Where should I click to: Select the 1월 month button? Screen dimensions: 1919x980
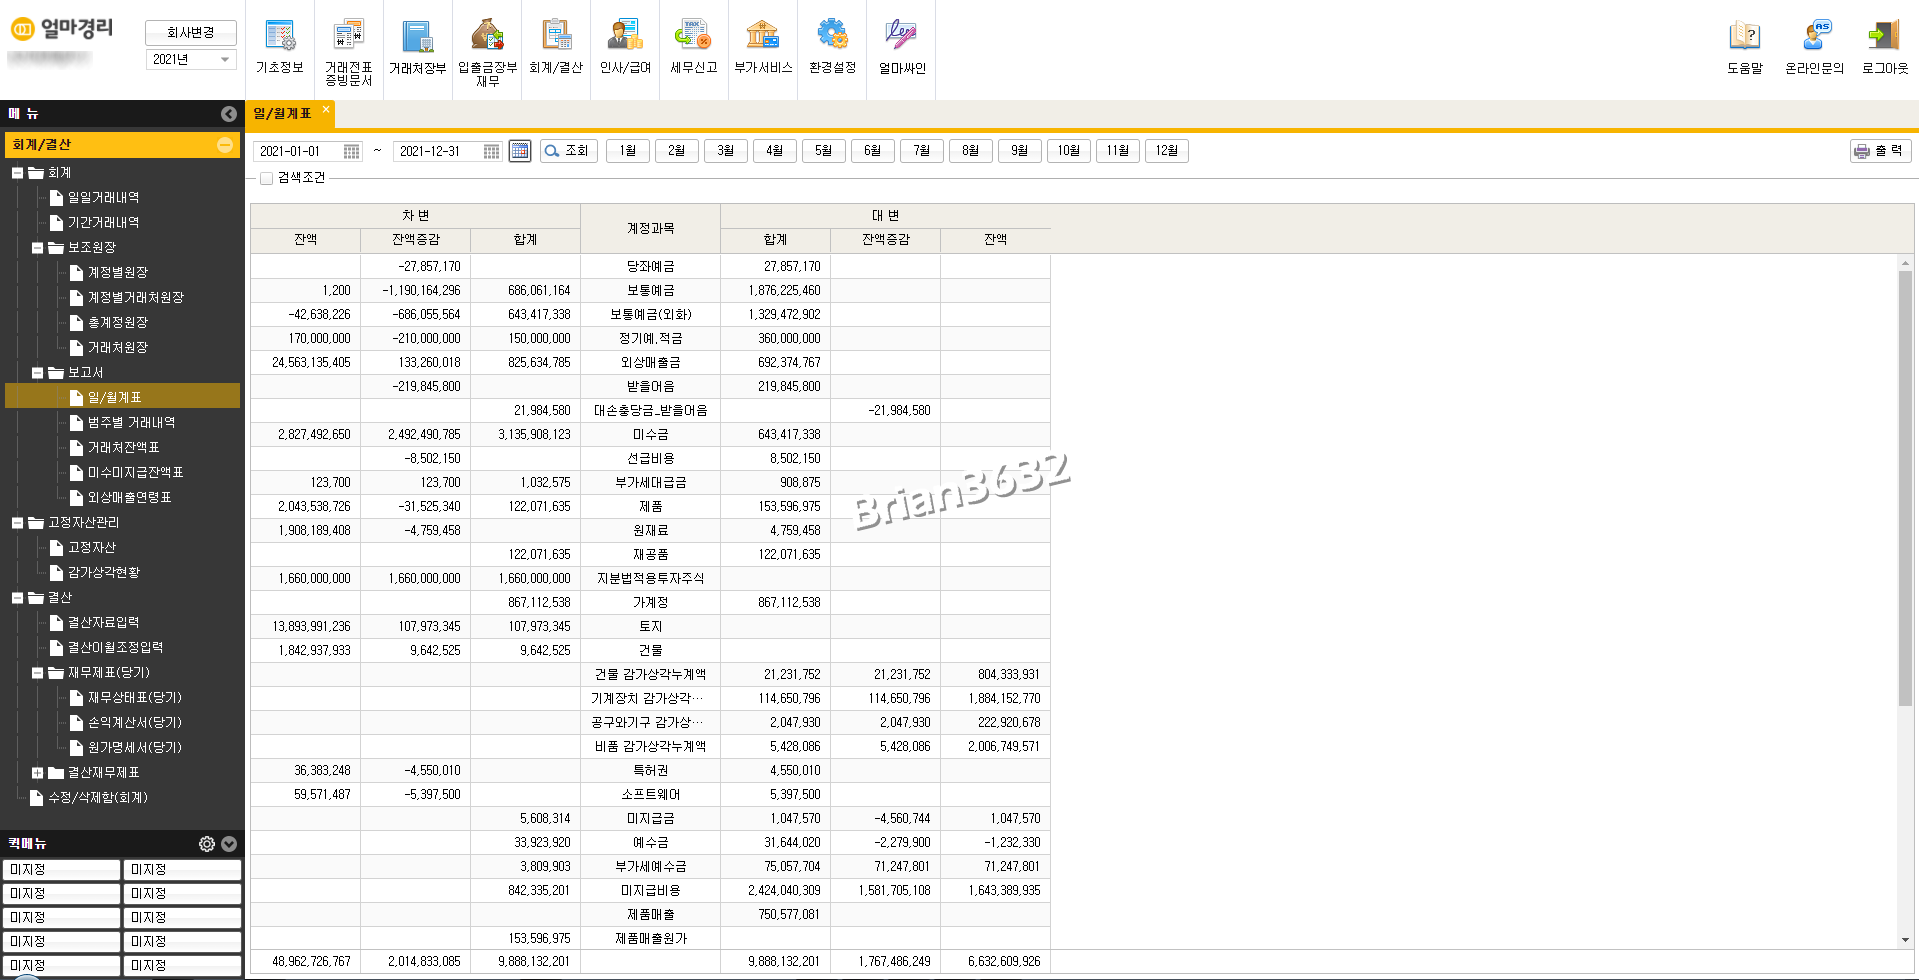[628, 151]
